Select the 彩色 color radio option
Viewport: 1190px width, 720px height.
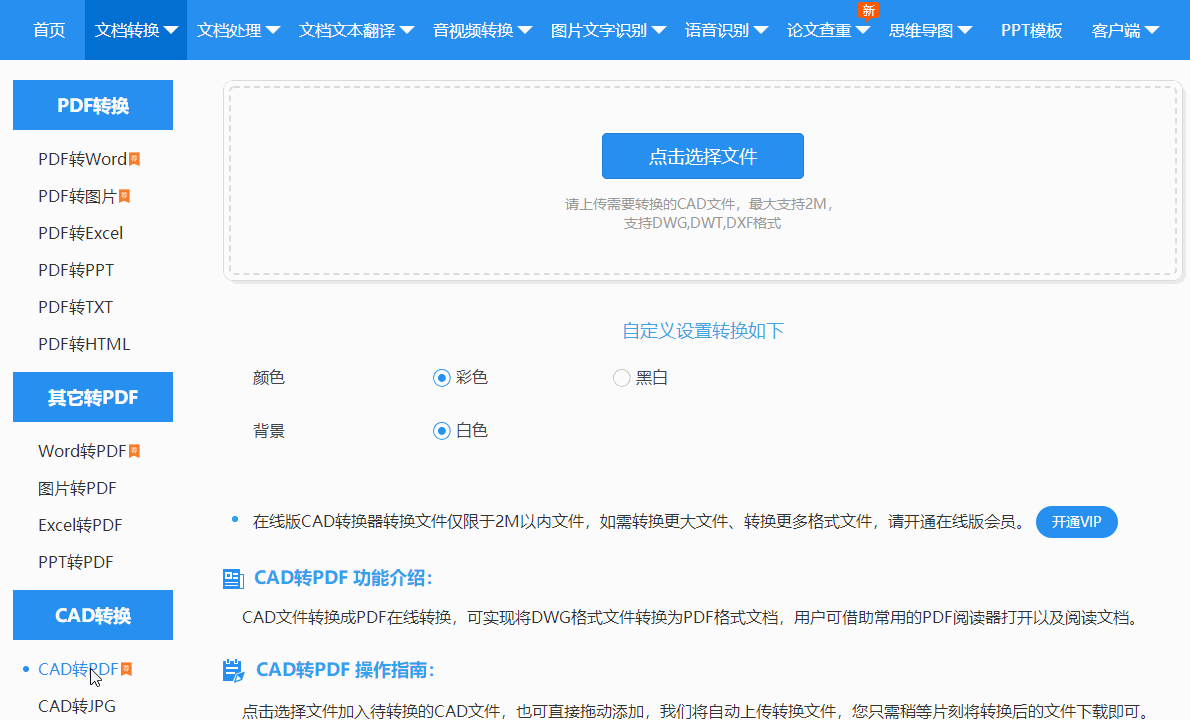click(x=442, y=378)
